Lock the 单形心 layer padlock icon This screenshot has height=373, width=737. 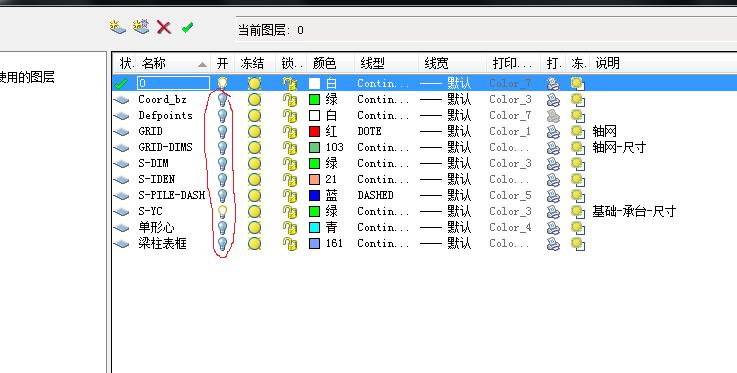(290, 228)
